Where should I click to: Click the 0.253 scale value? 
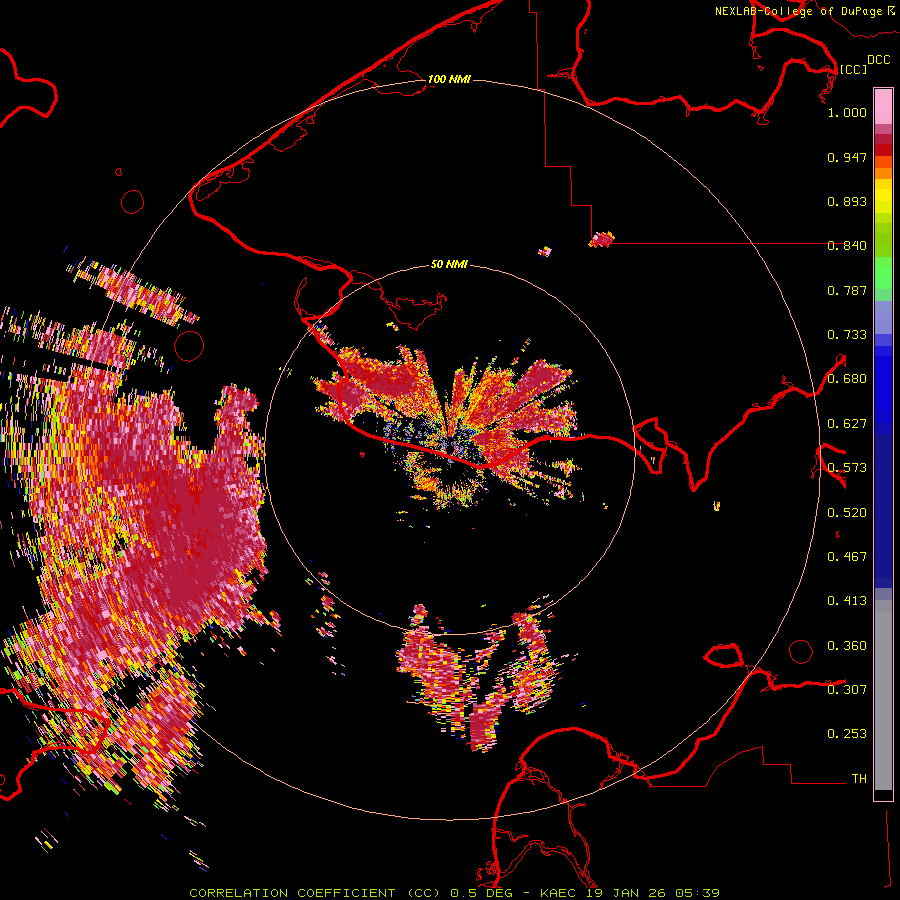click(847, 734)
